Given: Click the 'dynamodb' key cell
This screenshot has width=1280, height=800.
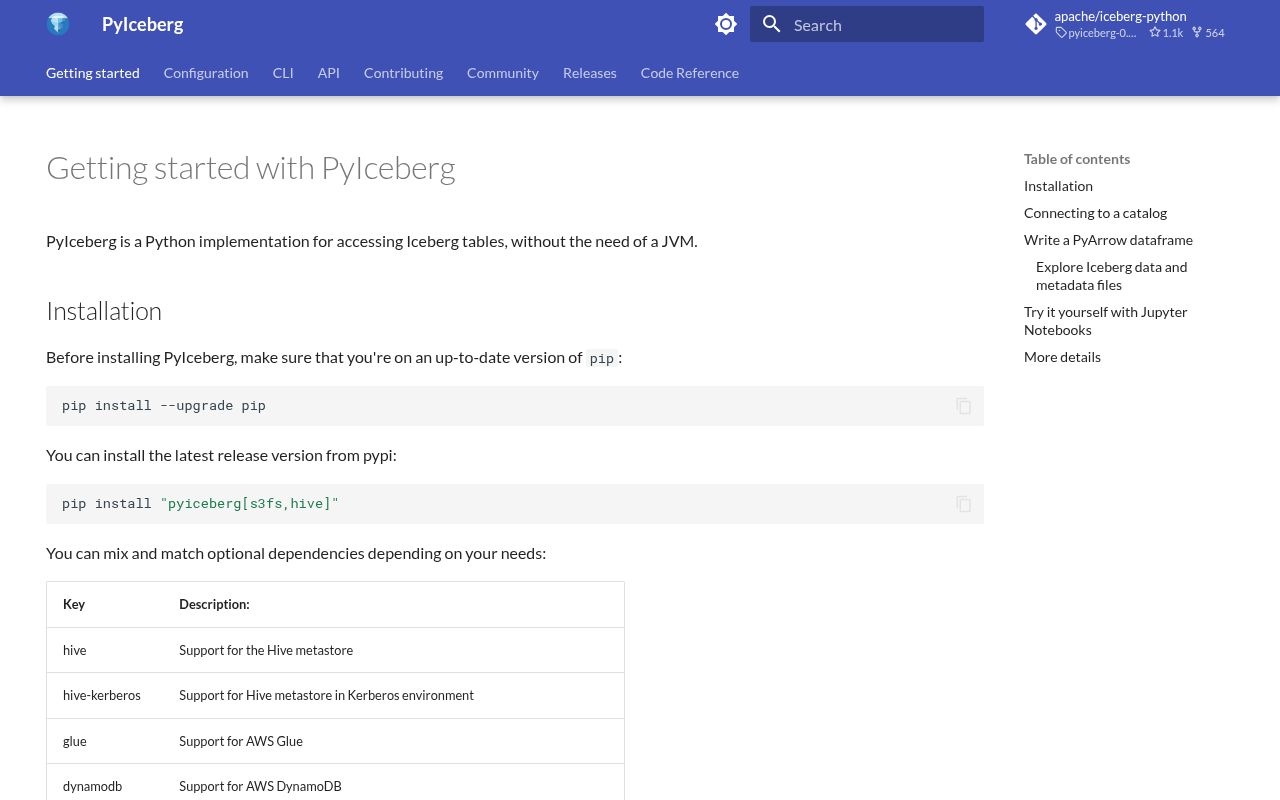Looking at the screenshot, I should click(105, 786).
